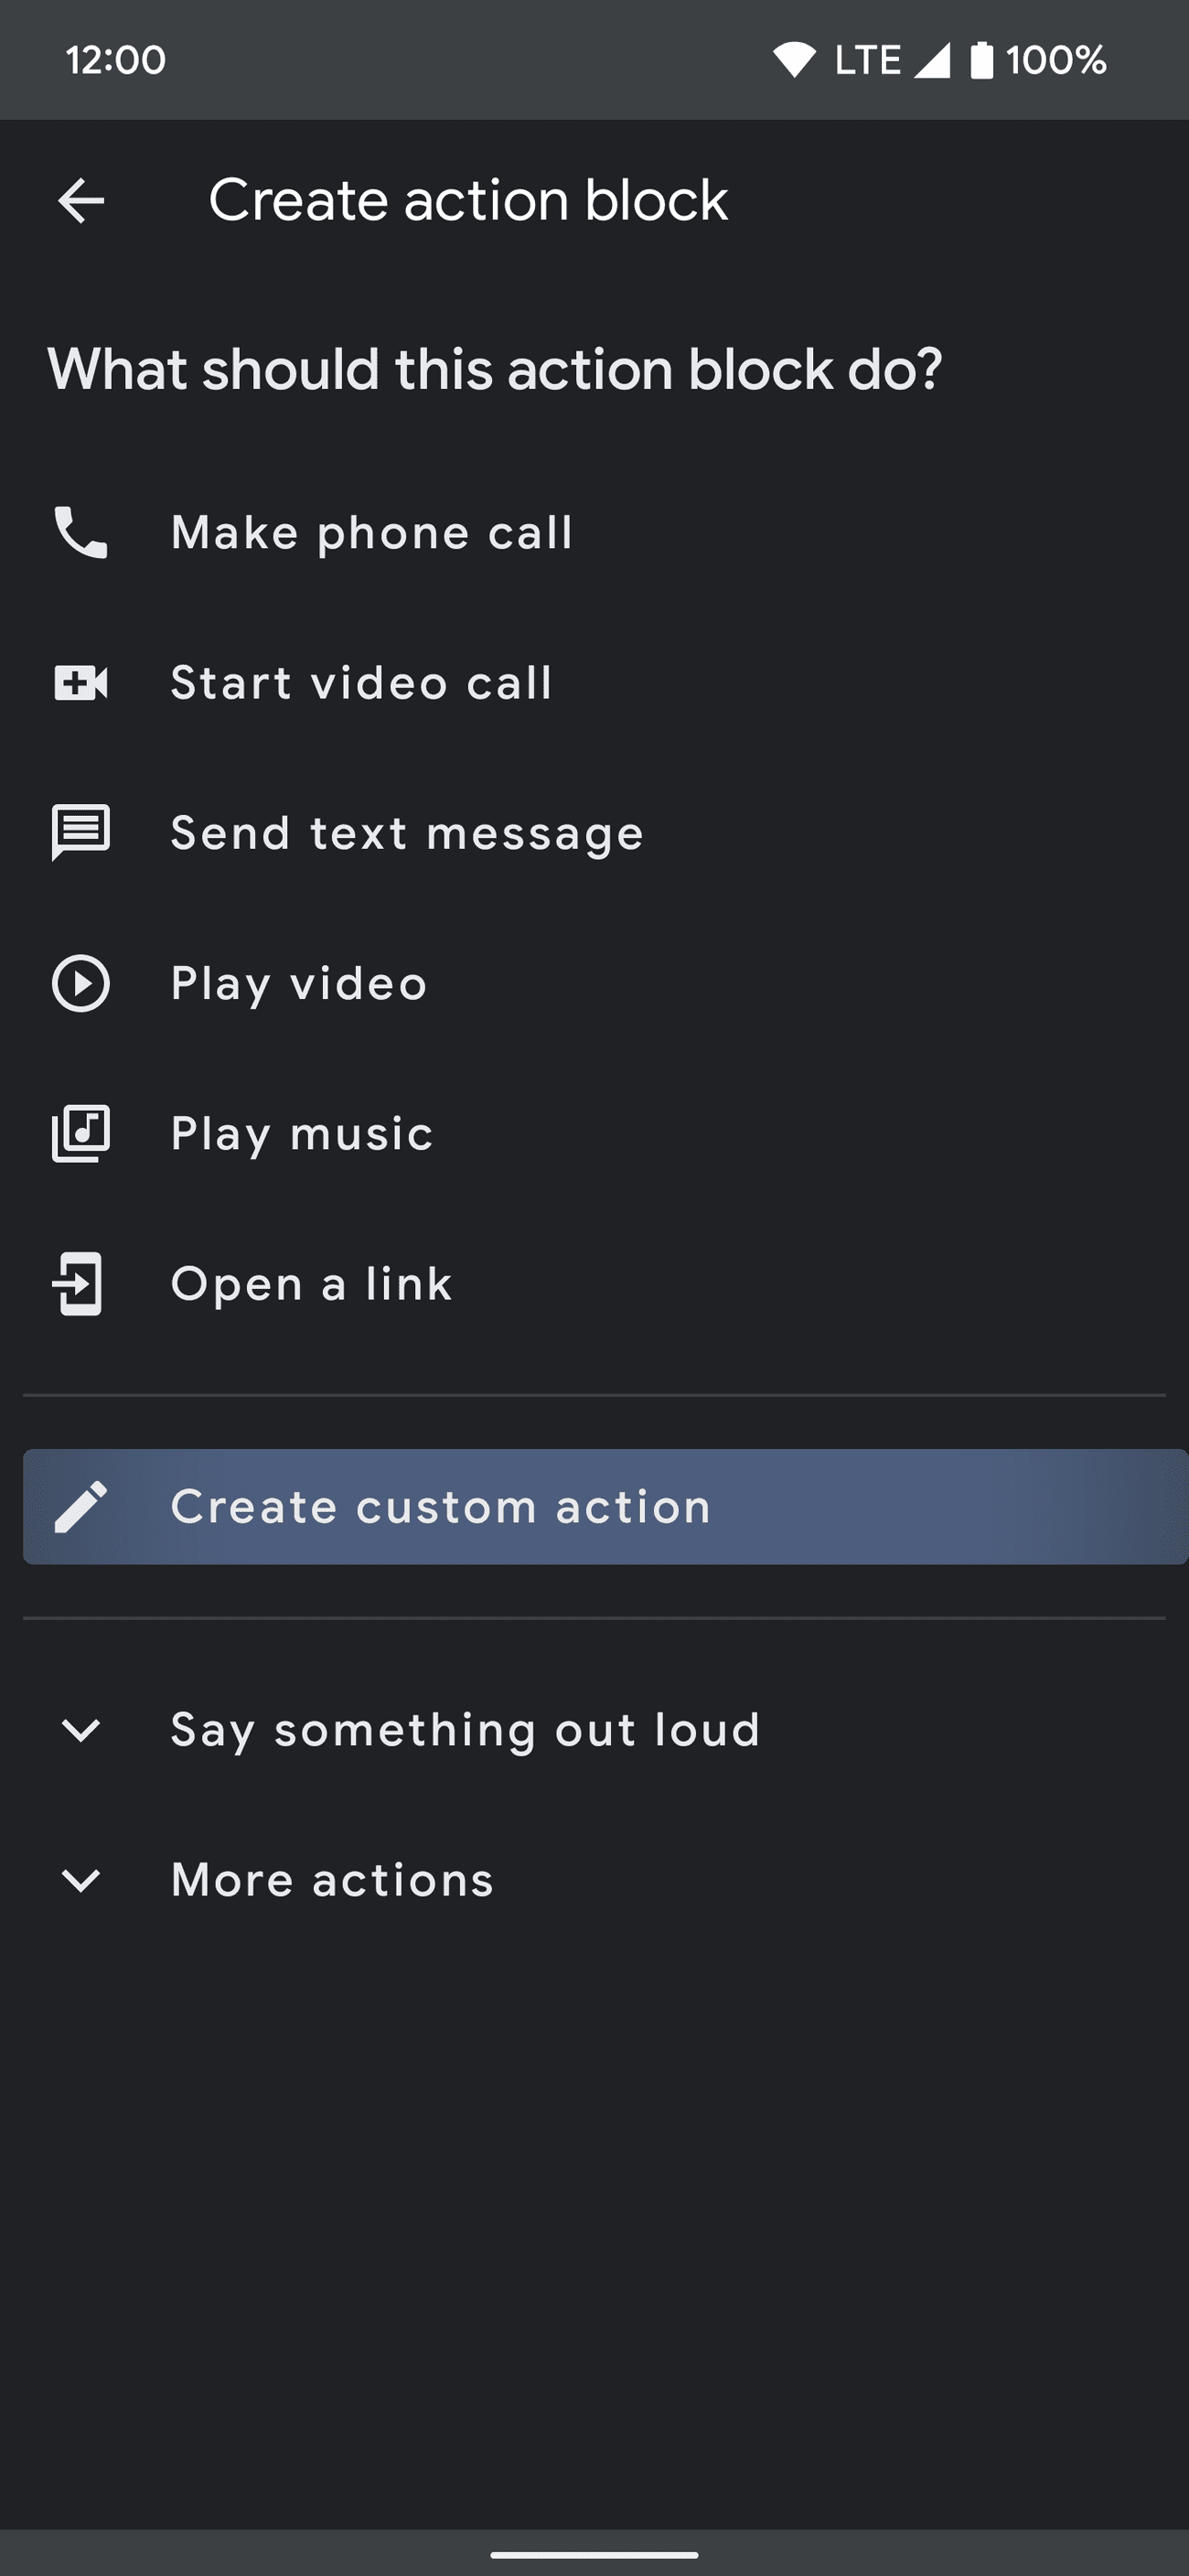Select Make phone call option

(x=372, y=532)
